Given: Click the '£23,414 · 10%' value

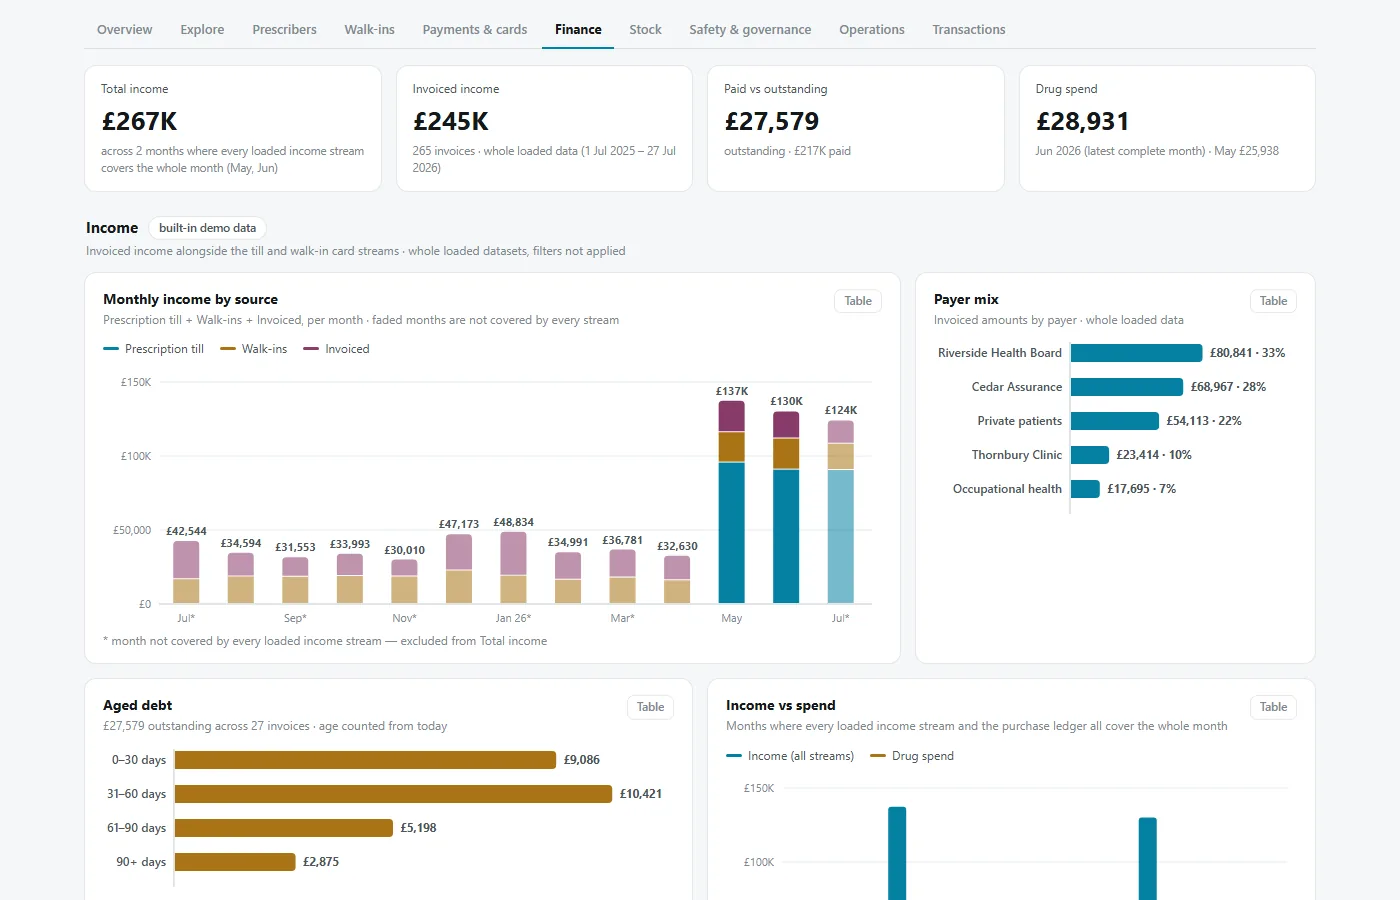Looking at the screenshot, I should pos(1154,455).
